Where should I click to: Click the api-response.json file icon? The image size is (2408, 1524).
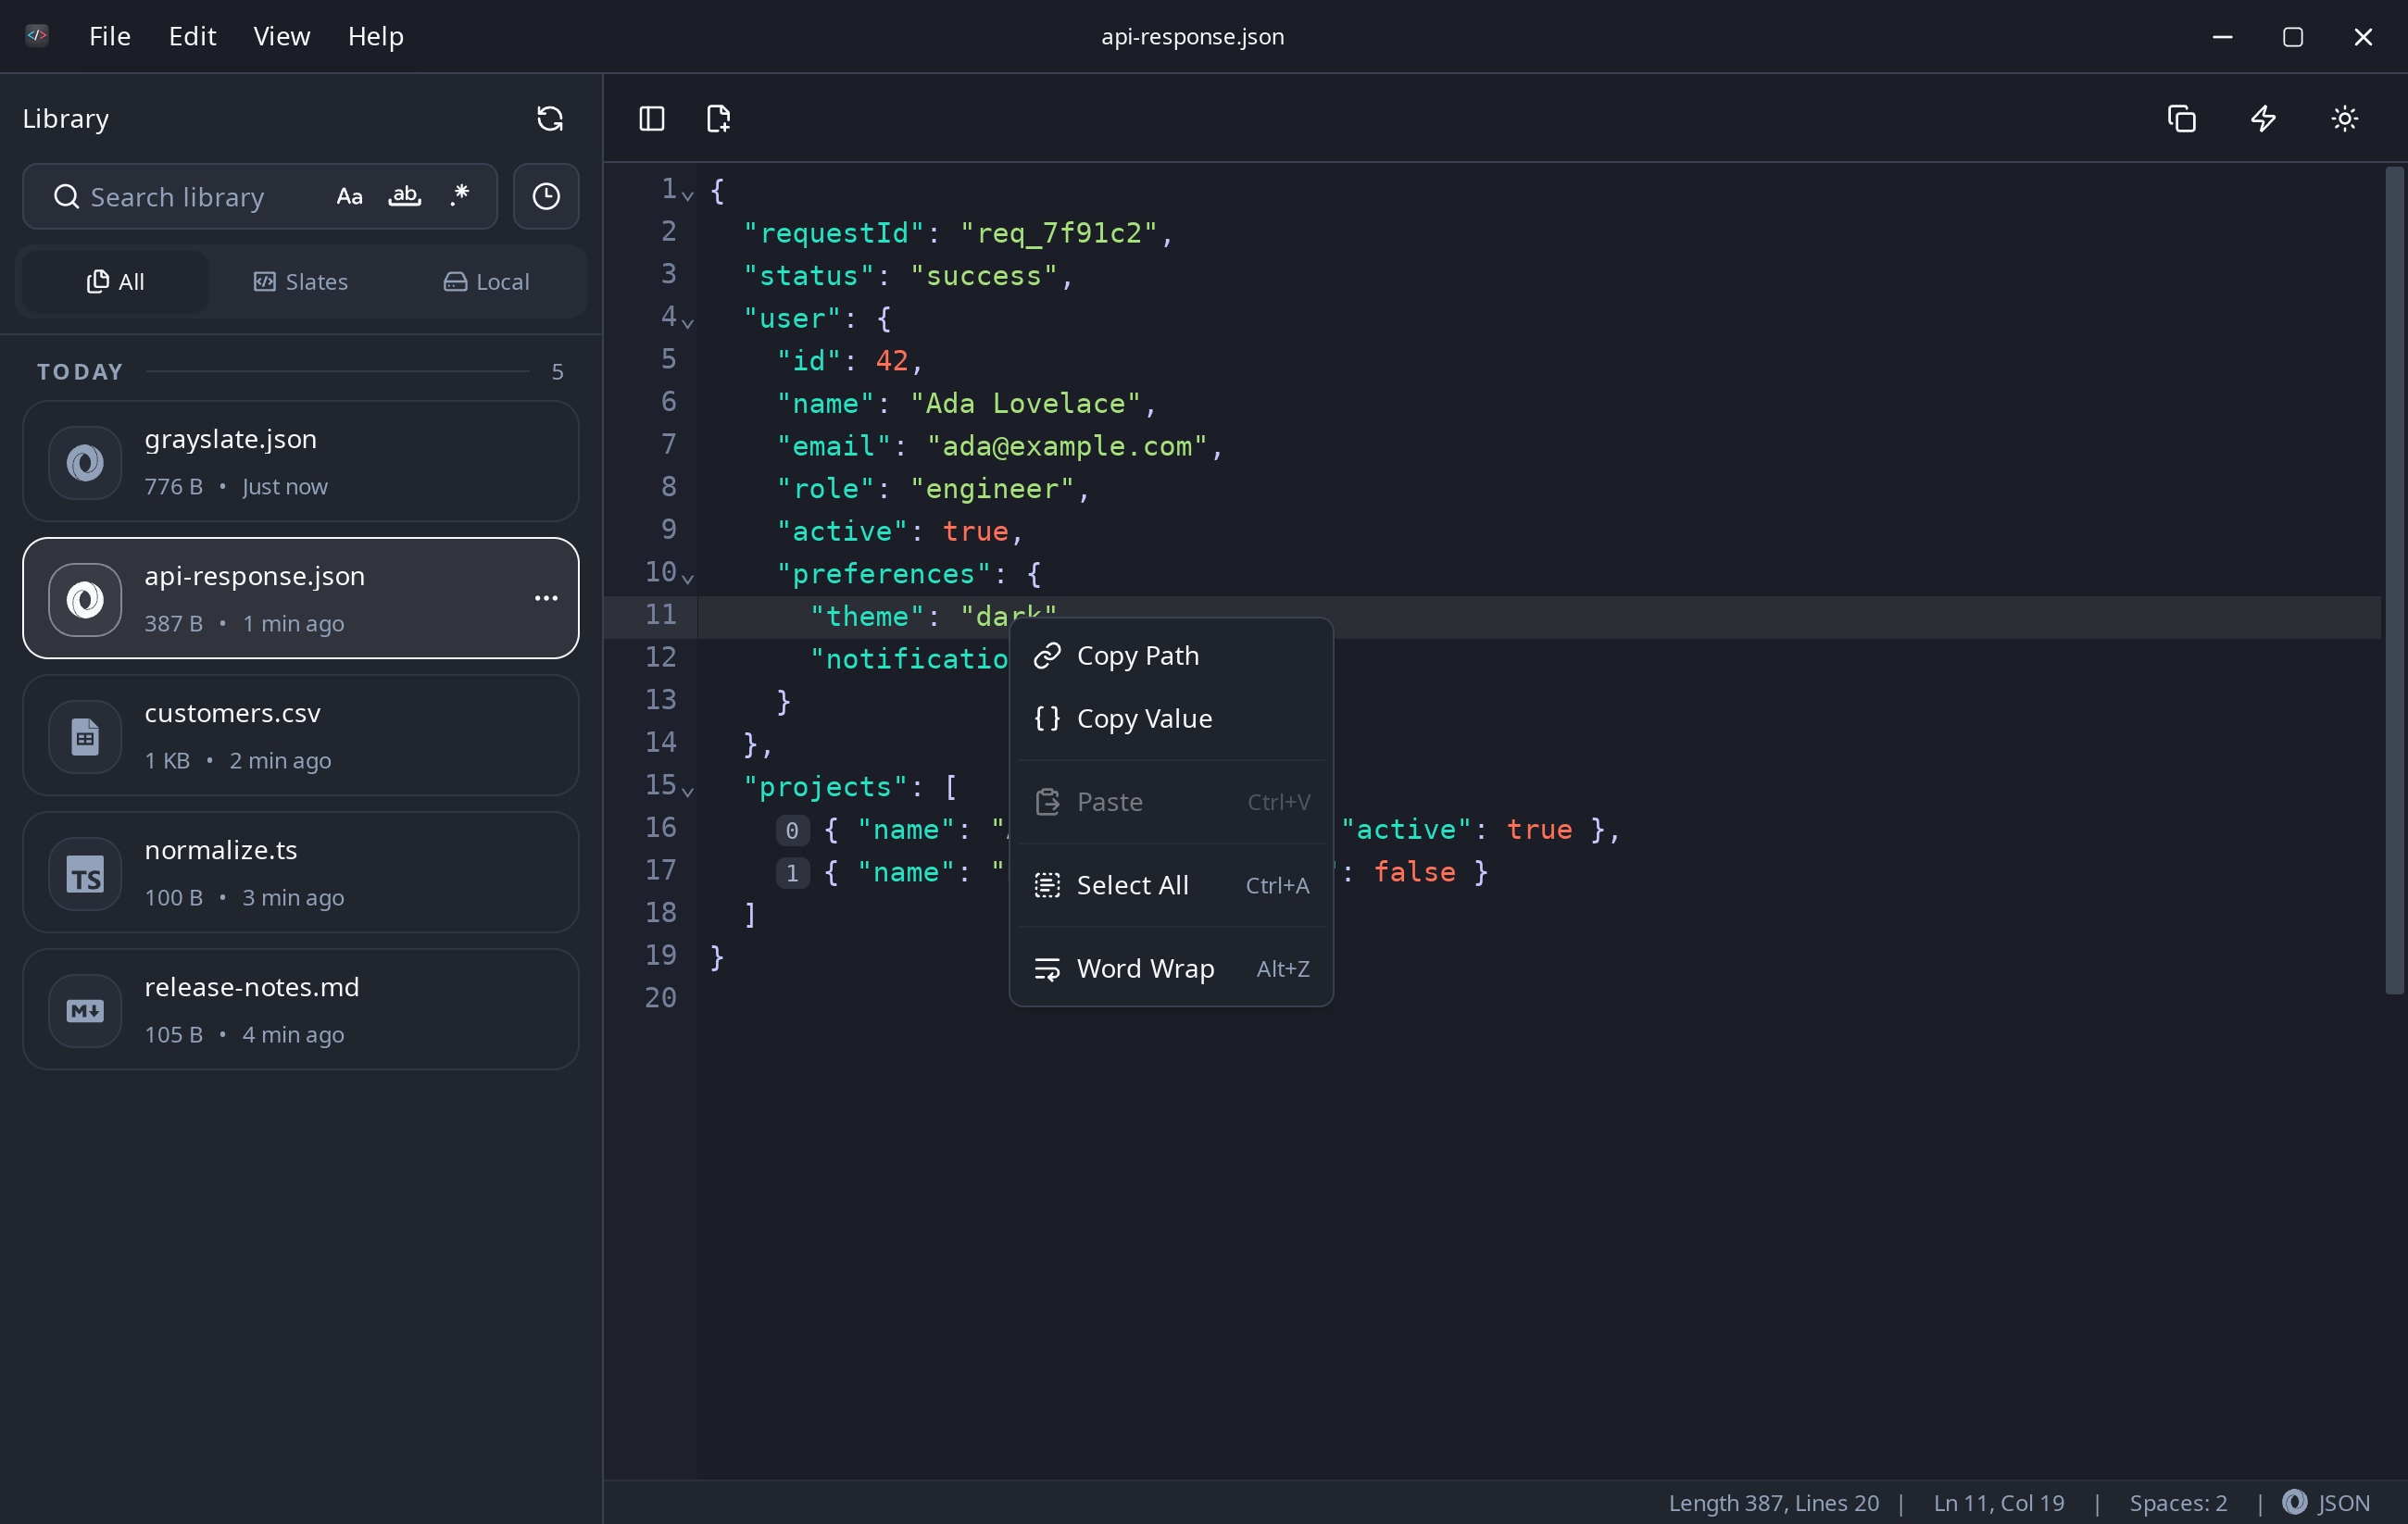coord(85,600)
